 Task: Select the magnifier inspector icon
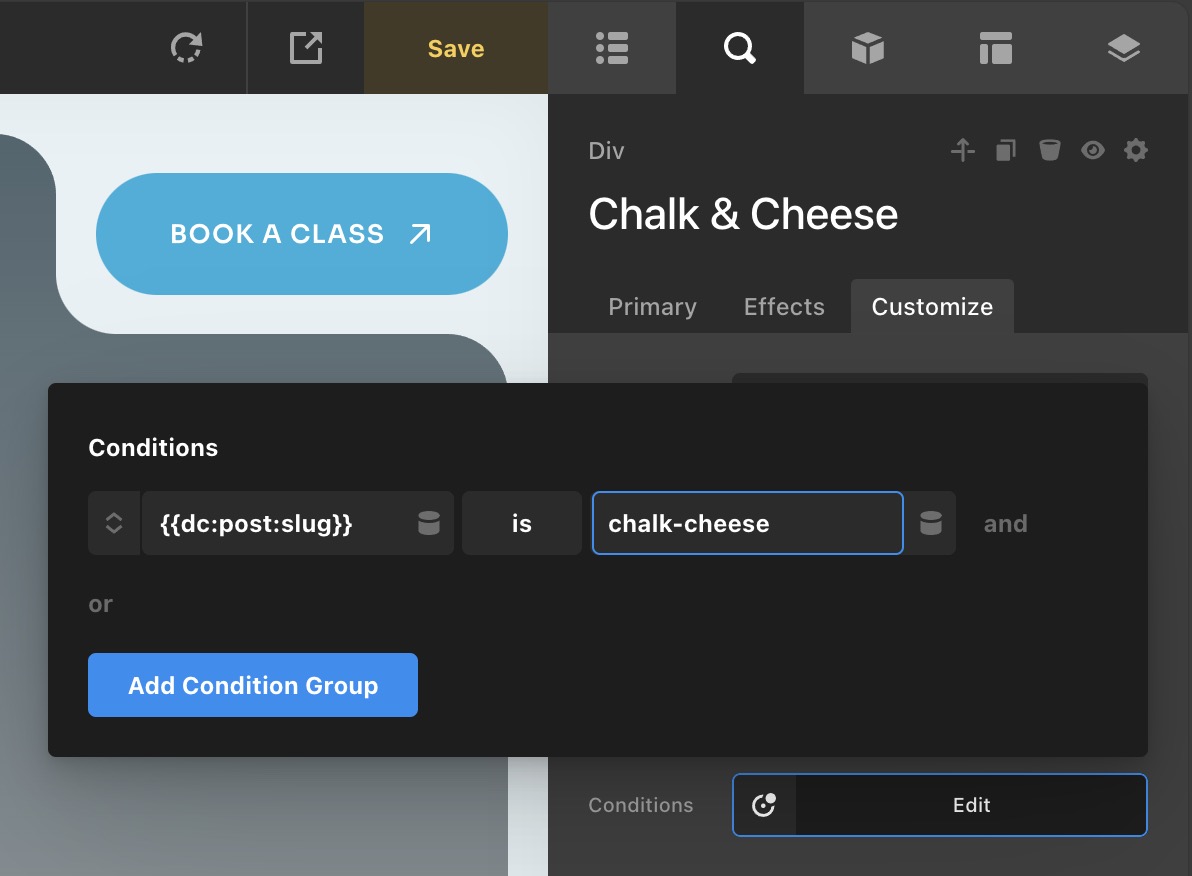[x=740, y=48]
